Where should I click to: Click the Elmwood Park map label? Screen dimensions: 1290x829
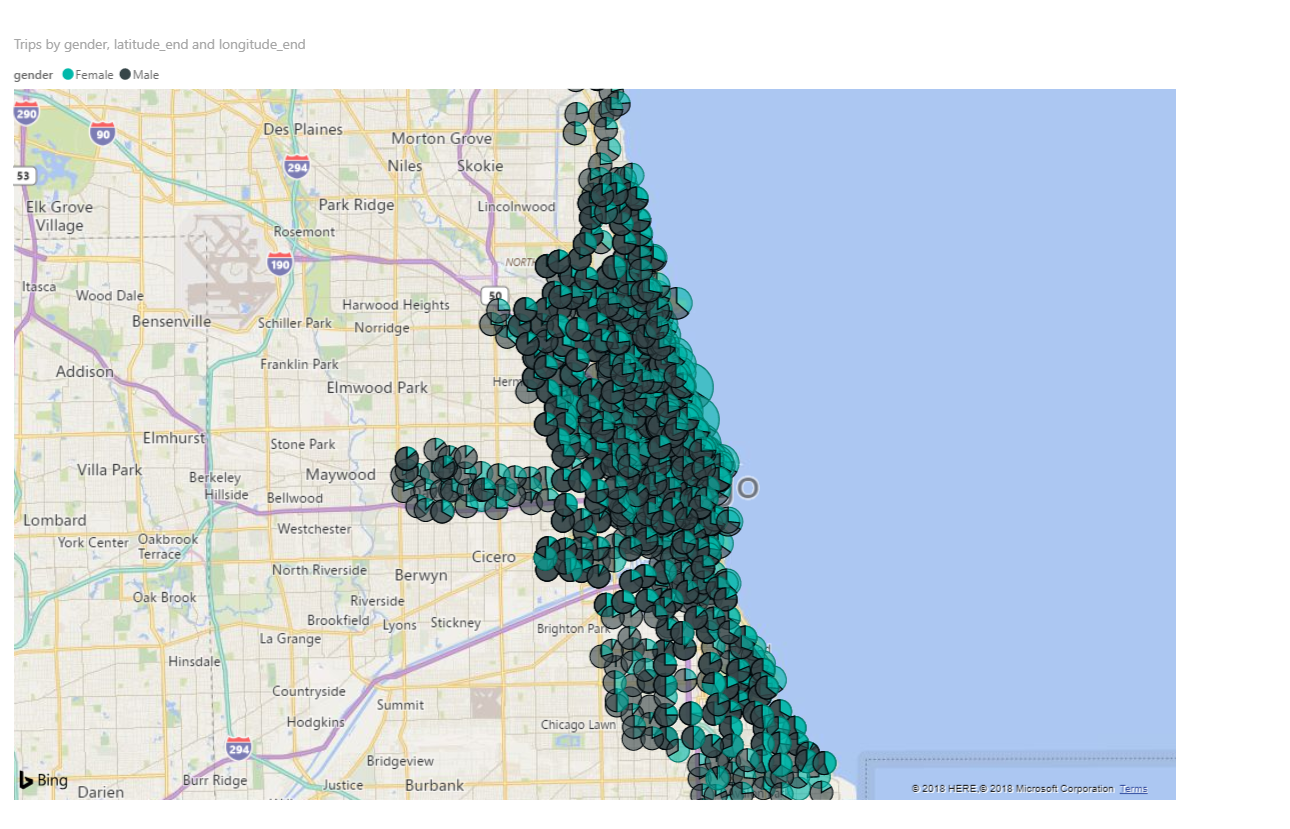point(377,388)
